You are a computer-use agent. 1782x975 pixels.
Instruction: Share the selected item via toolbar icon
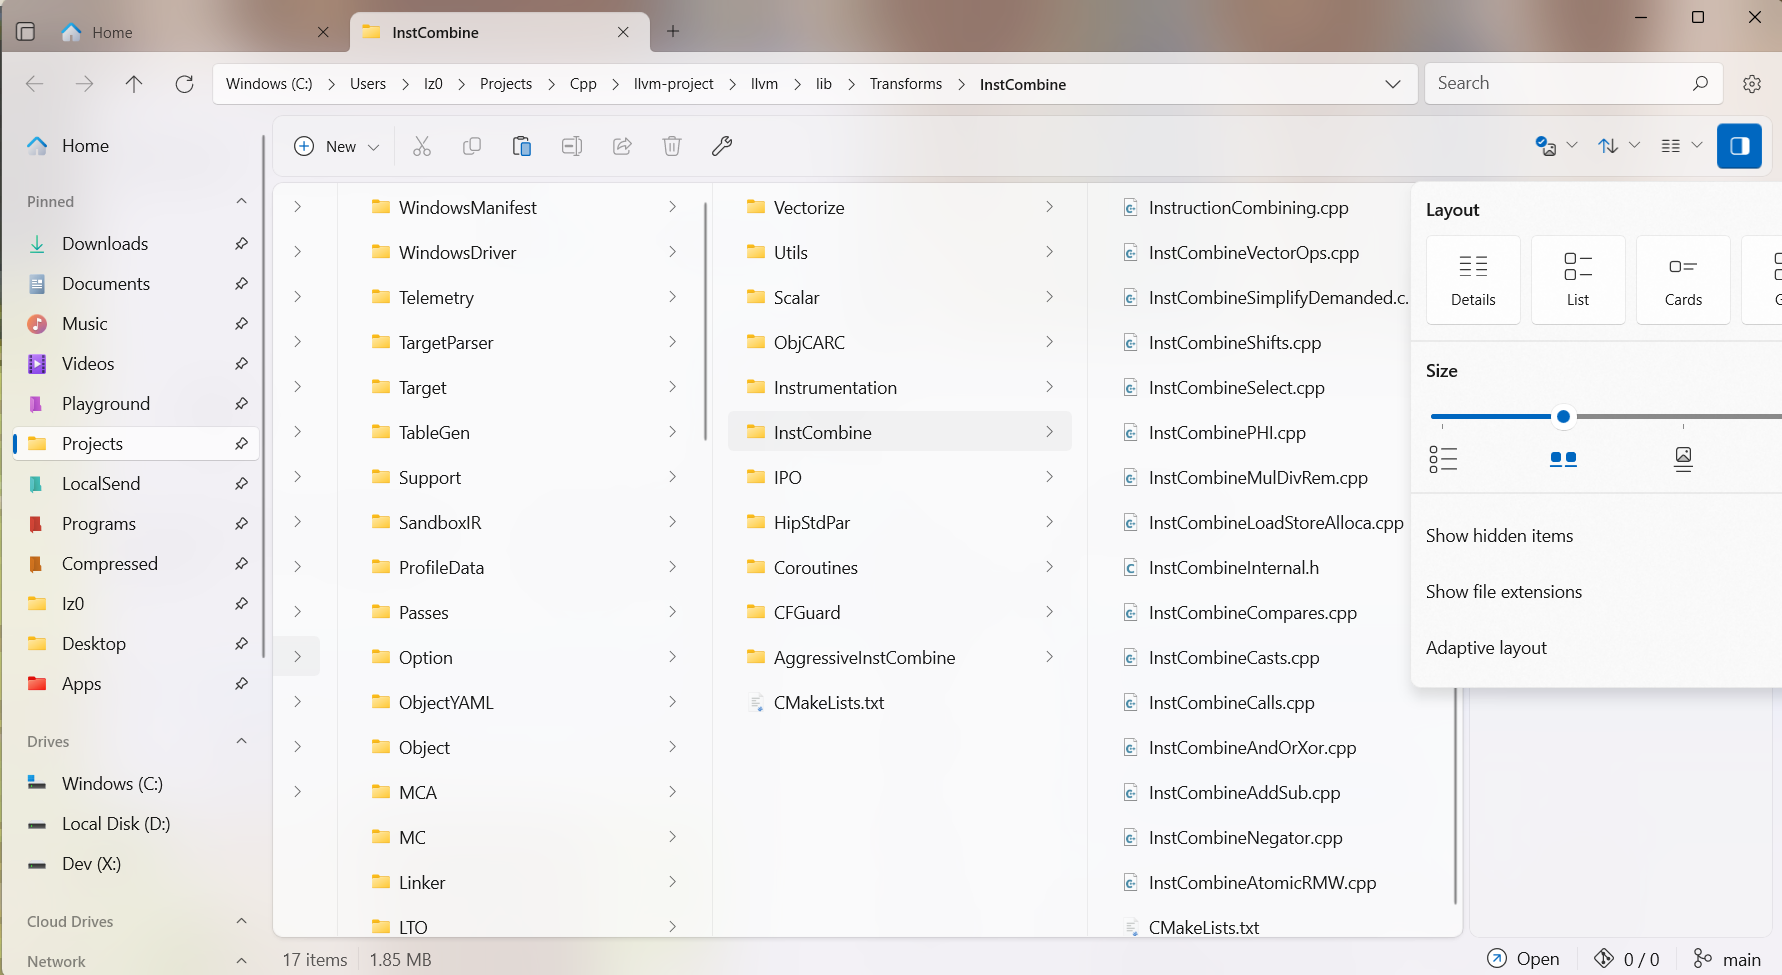[x=622, y=146]
